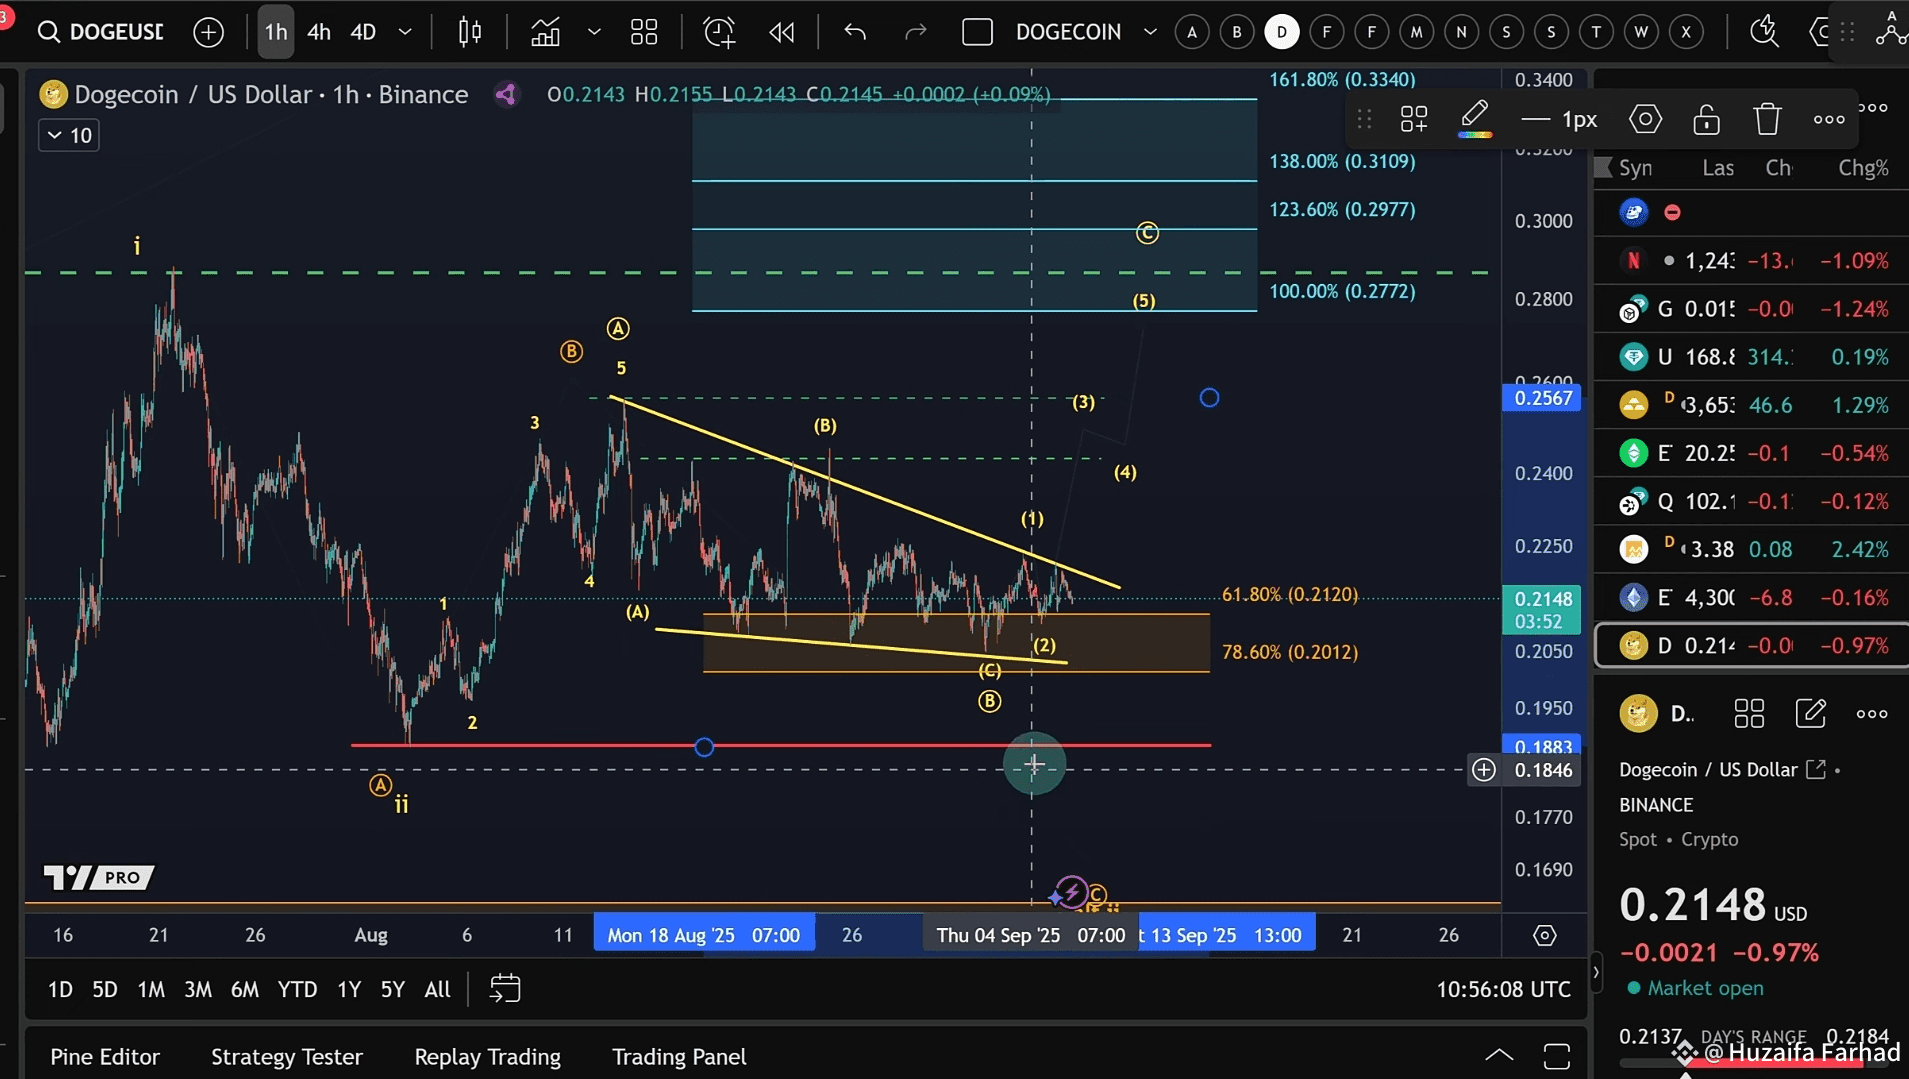Image resolution: width=1909 pixels, height=1079 pixels.
Task: Select layout shortcut X
Action: click(x=1686, y=32)
